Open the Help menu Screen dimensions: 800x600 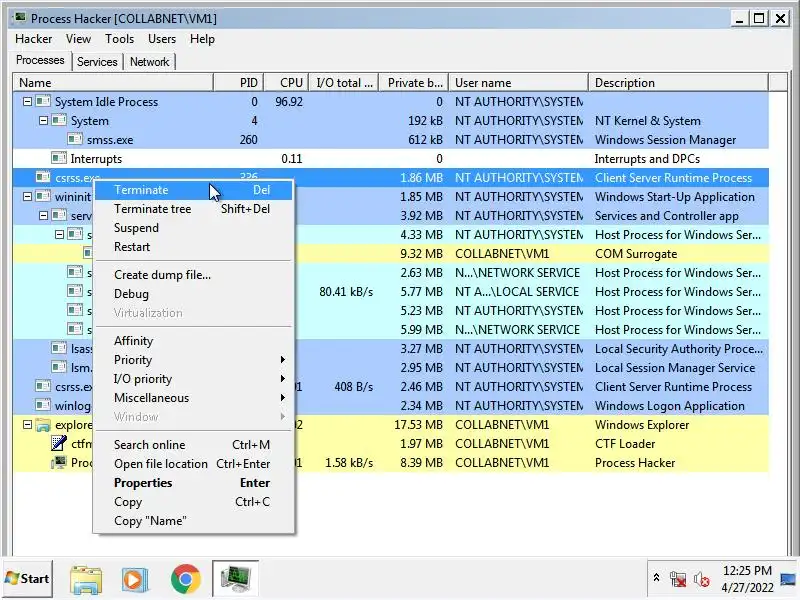(202, 39)
